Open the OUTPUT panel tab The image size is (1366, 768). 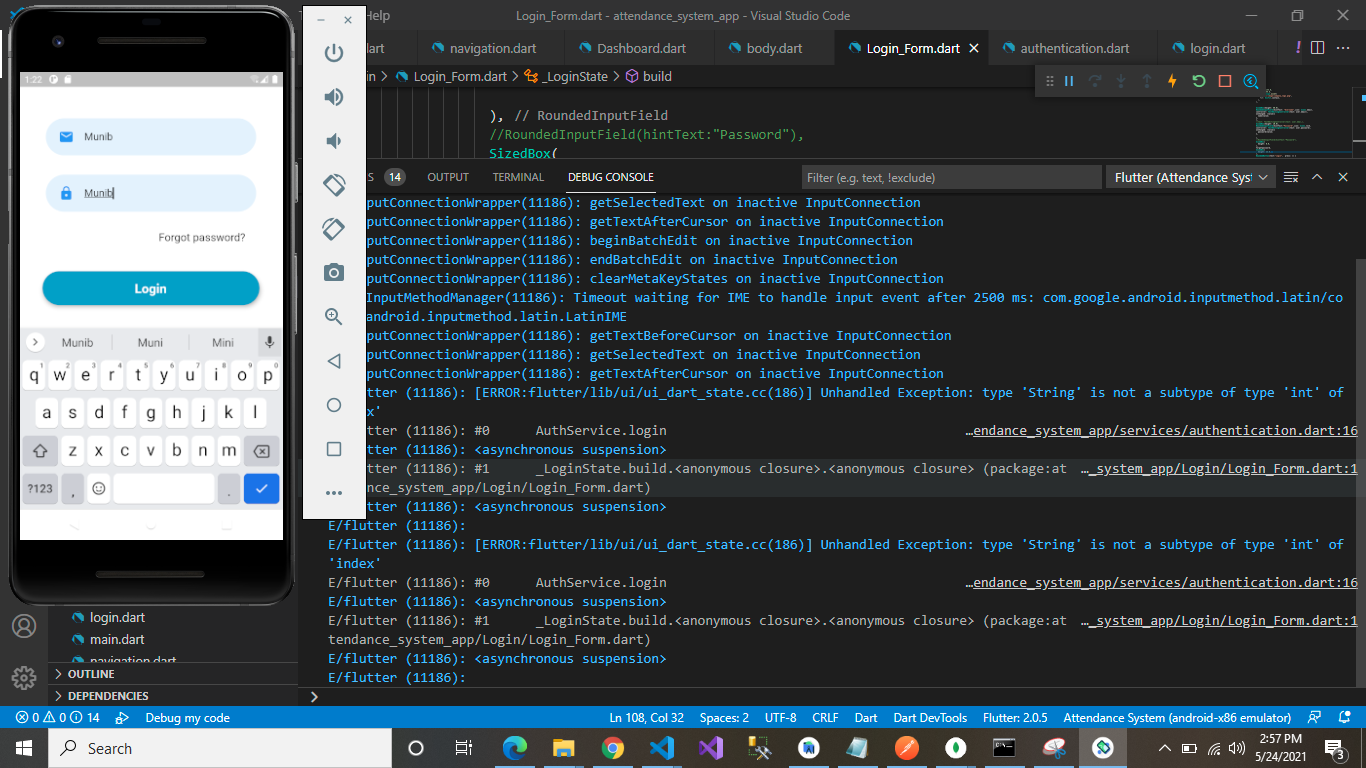click(448, 177)
